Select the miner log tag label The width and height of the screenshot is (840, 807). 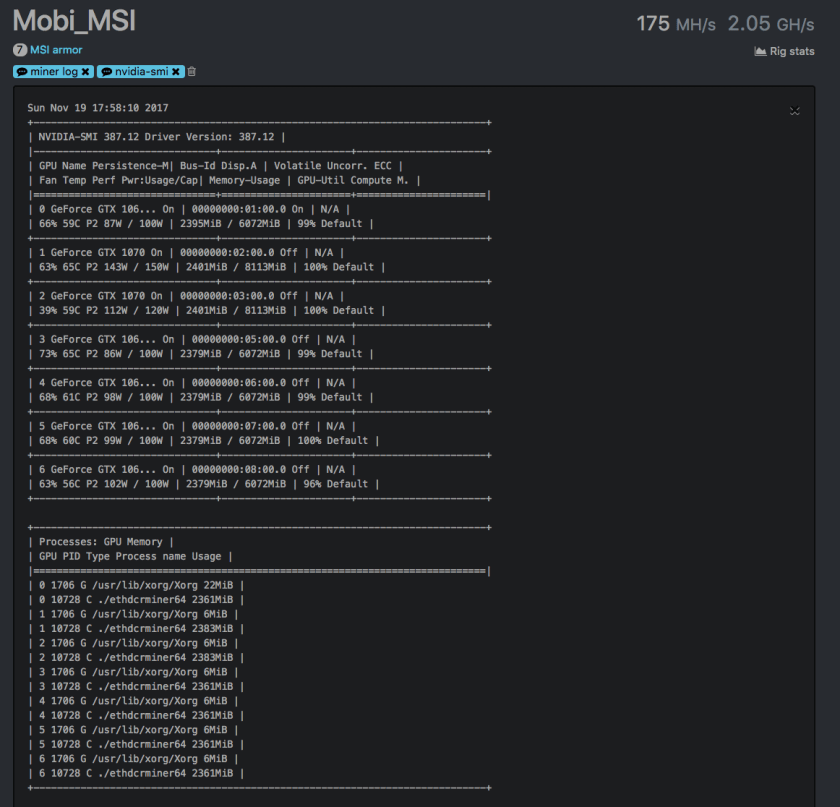(x=55, y=72)
